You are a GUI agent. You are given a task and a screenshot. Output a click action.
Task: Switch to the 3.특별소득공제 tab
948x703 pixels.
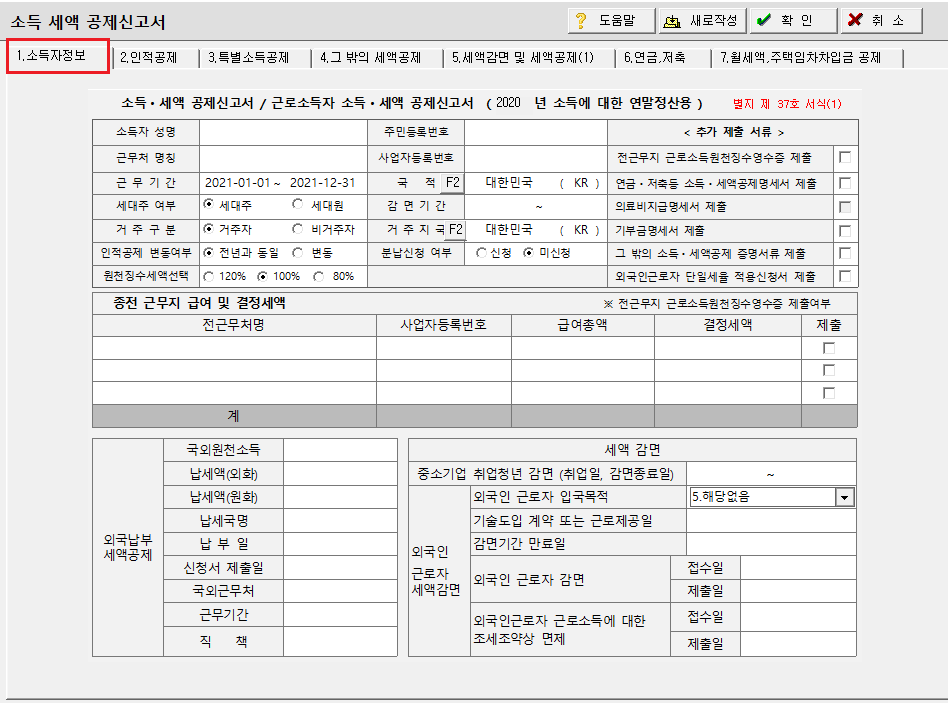(248, 57)
